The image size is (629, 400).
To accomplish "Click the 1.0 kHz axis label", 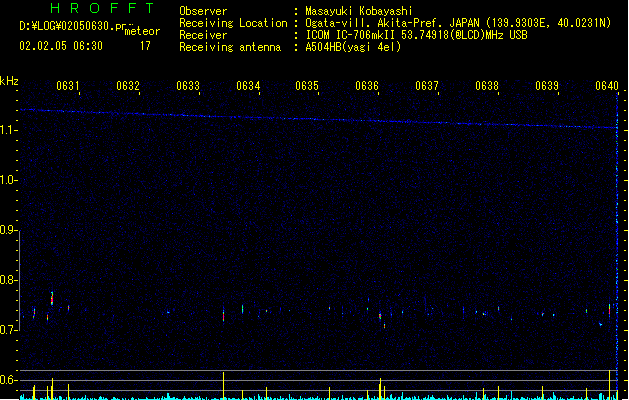I will 9,180.
